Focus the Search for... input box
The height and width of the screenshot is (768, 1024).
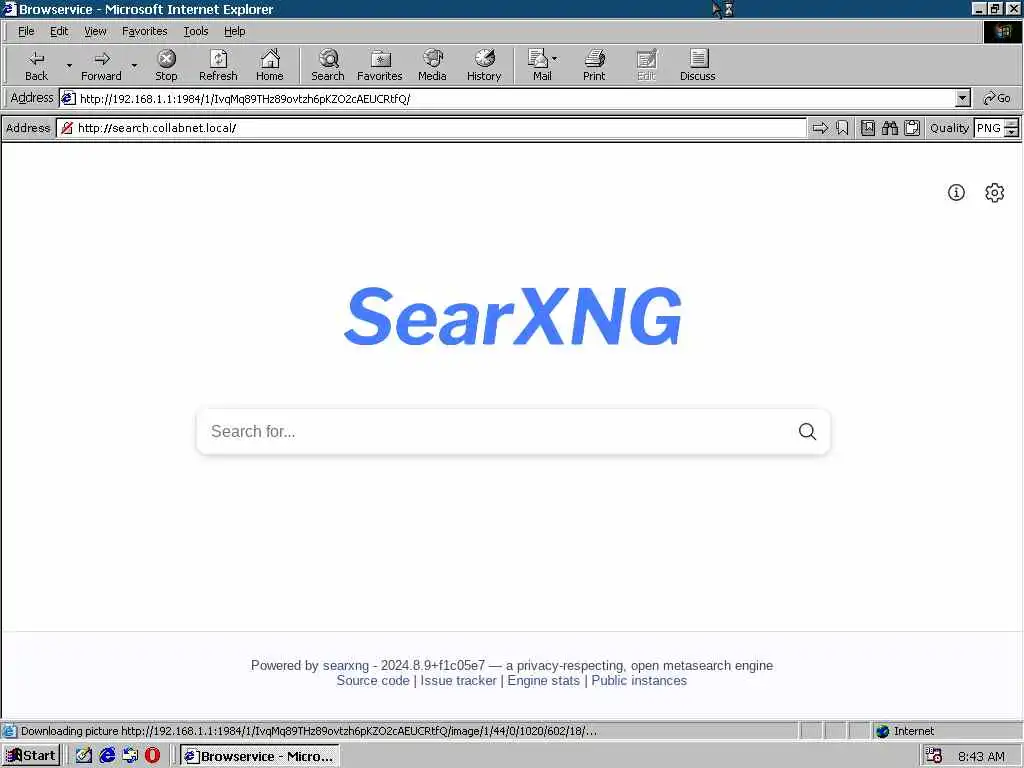pos(496,431)
